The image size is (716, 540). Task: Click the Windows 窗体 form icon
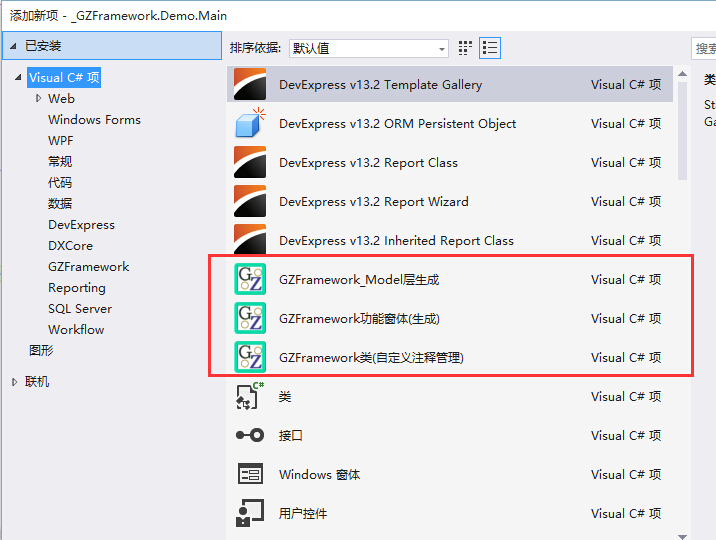click(x=250, y=473)
